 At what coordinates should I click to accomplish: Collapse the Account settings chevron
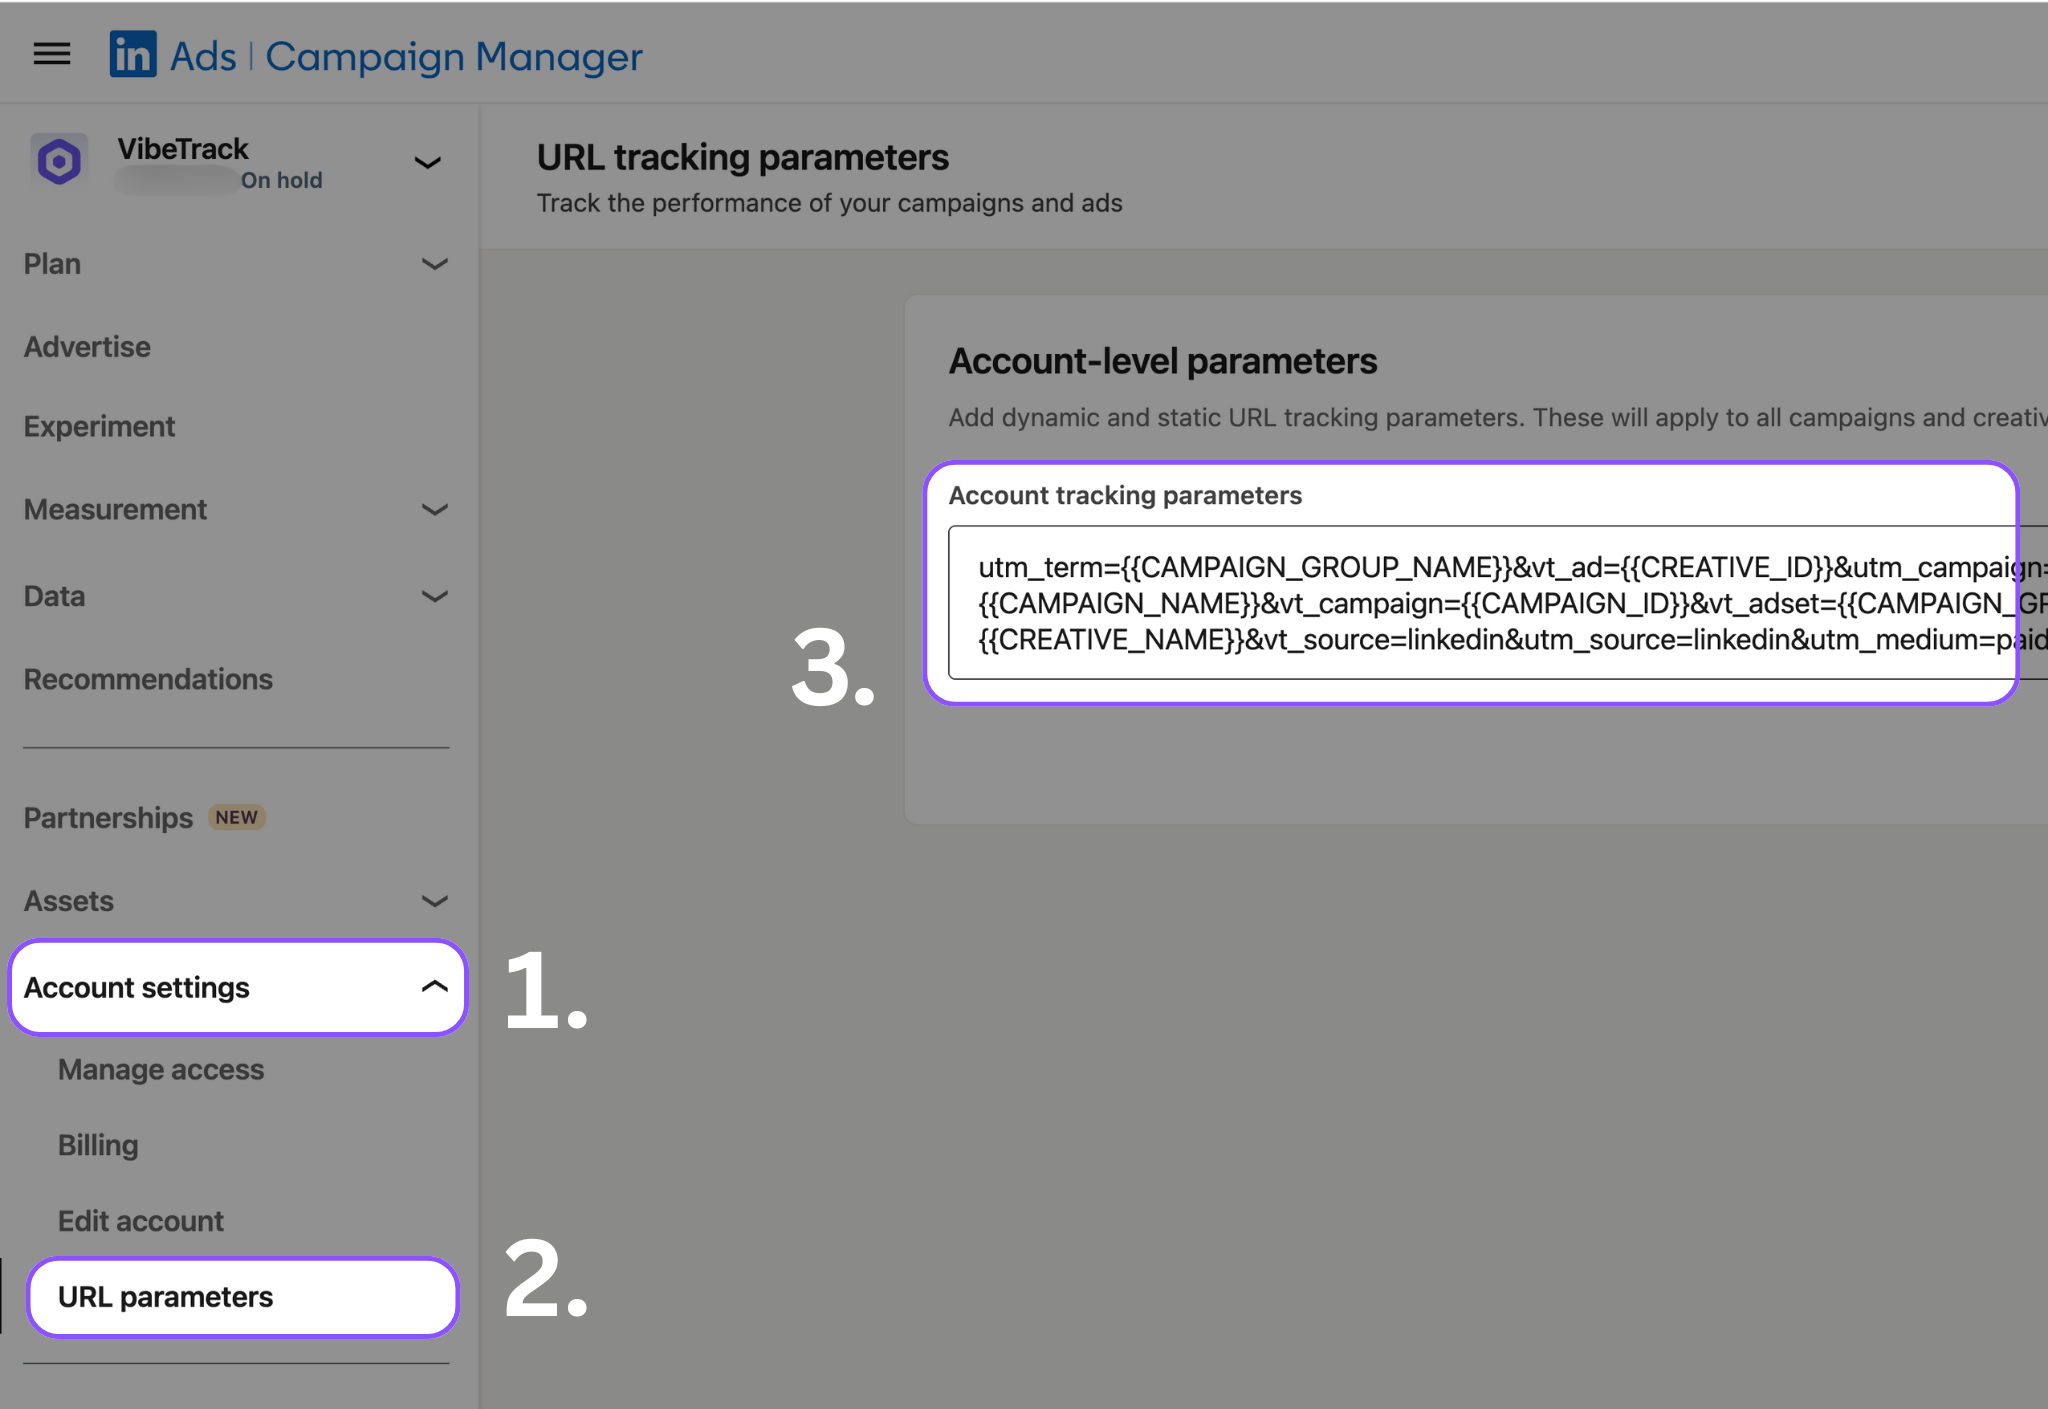pyautogui.click(x=434, y=987)
